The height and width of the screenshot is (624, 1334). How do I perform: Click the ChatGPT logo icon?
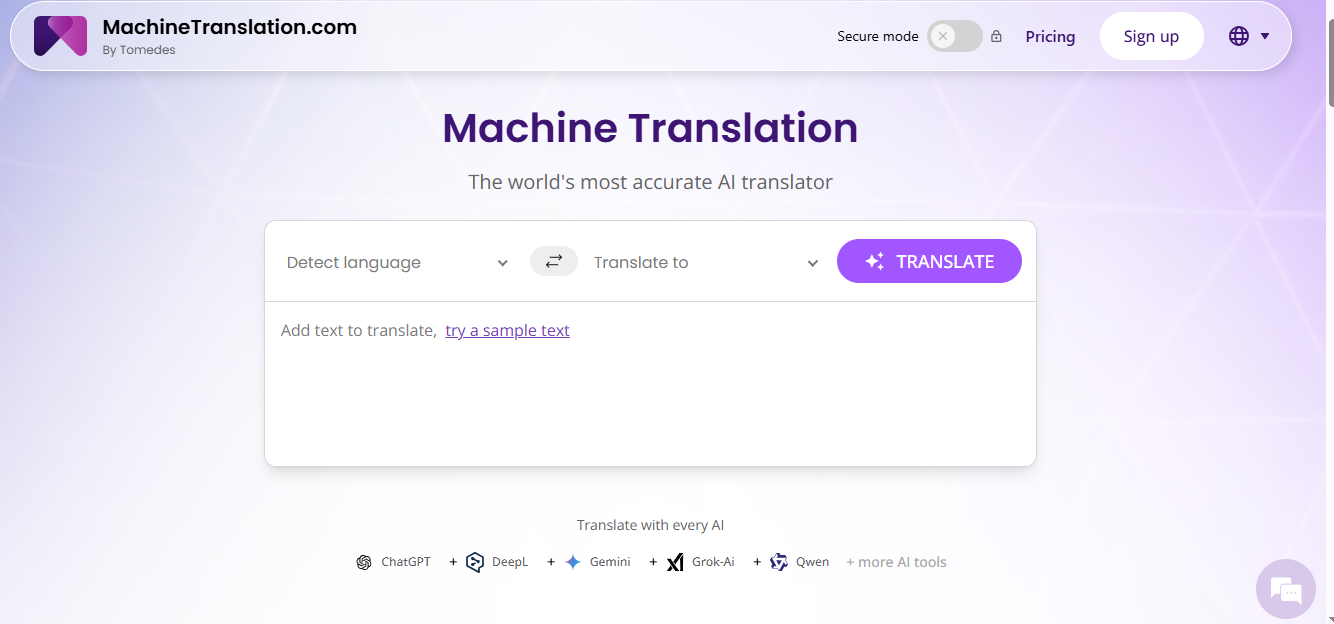(x=364, y=562)
